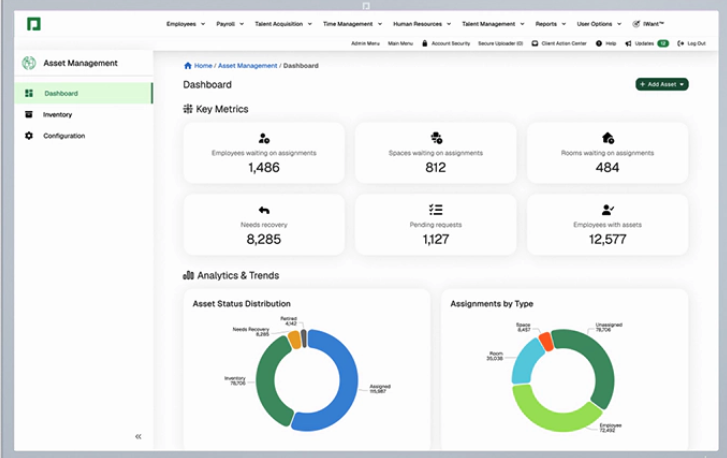The height and width of the screenshot is (458, 727).
Task: Open the Admin Menu link
Action: (365, 43)
